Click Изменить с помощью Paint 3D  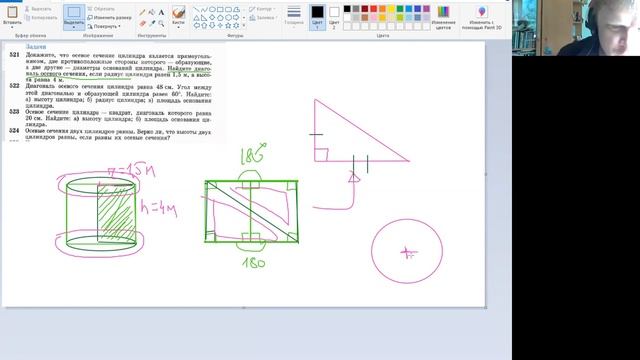[482, 18]
